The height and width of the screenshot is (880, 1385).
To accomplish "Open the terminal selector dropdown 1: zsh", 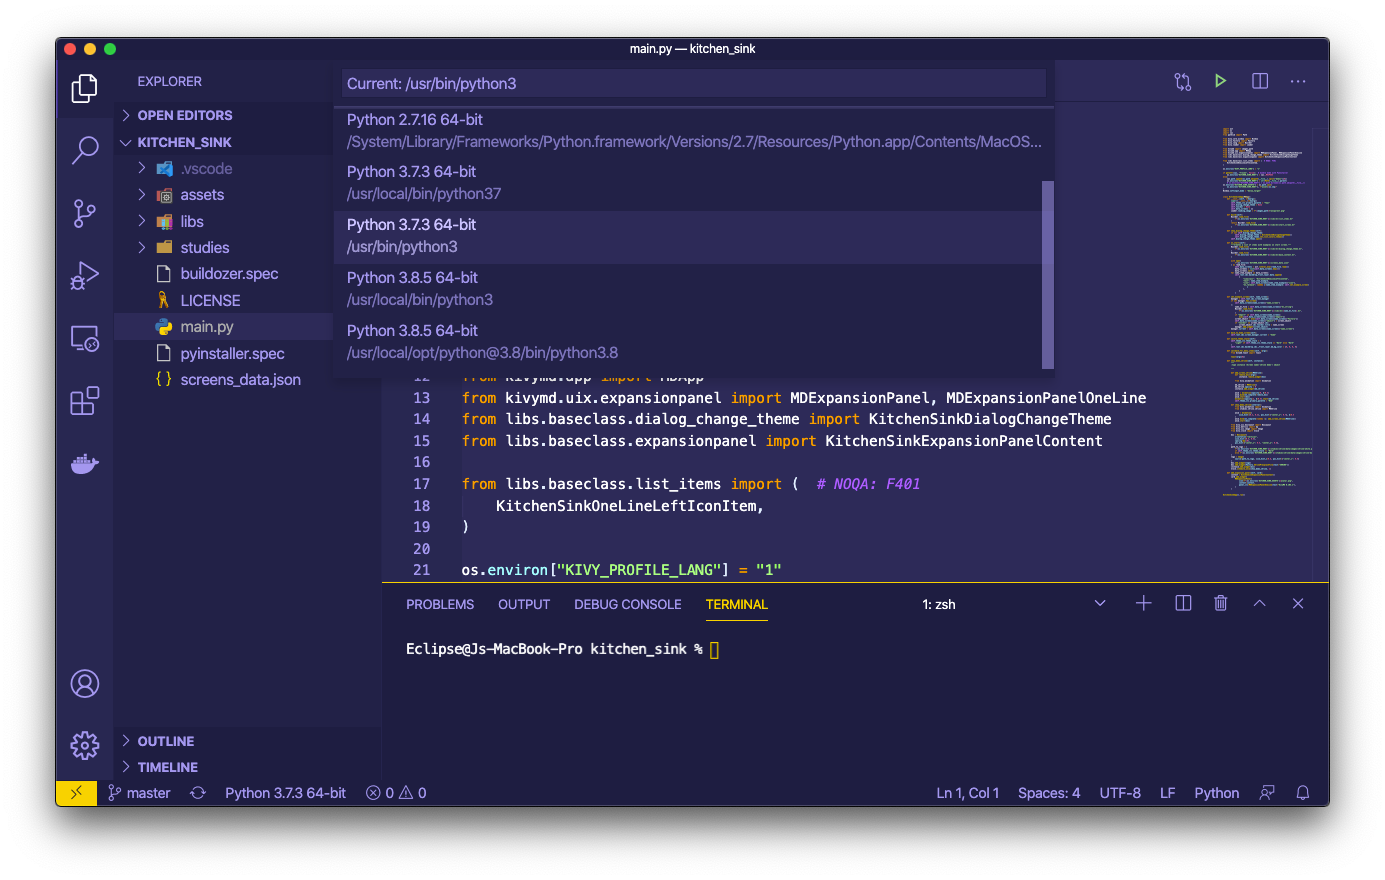I will [x=1014, y=604].
